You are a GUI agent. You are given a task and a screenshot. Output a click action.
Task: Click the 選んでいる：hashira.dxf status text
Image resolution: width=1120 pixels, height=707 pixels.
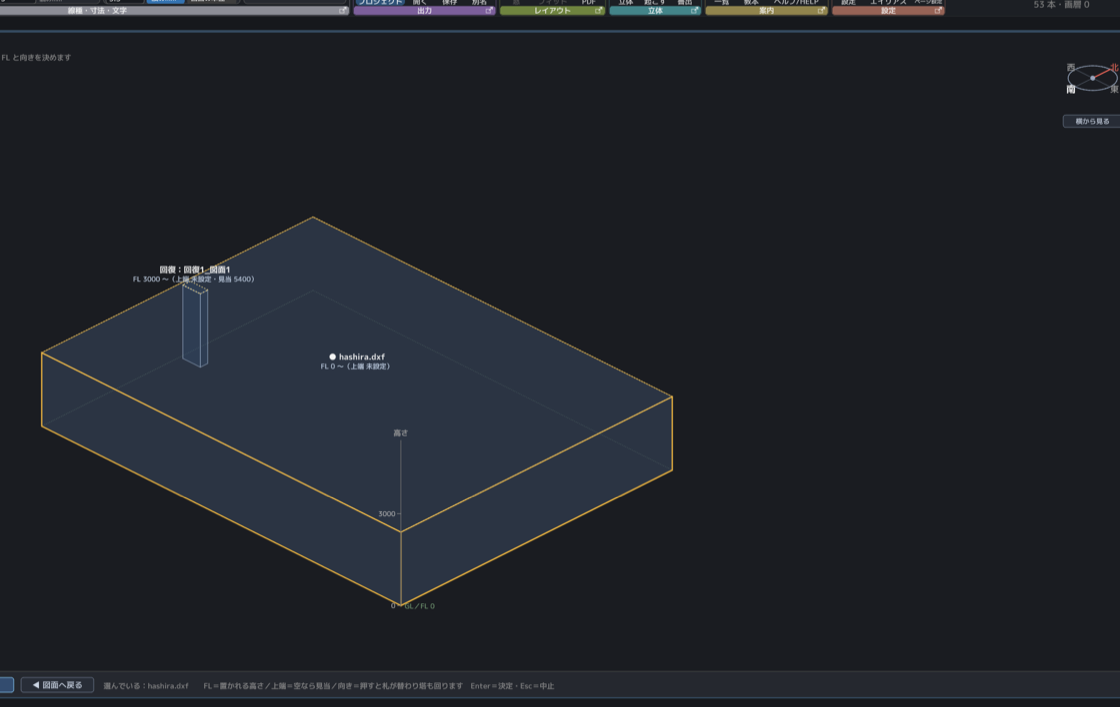pyautogui.click(x=146, y=686)
